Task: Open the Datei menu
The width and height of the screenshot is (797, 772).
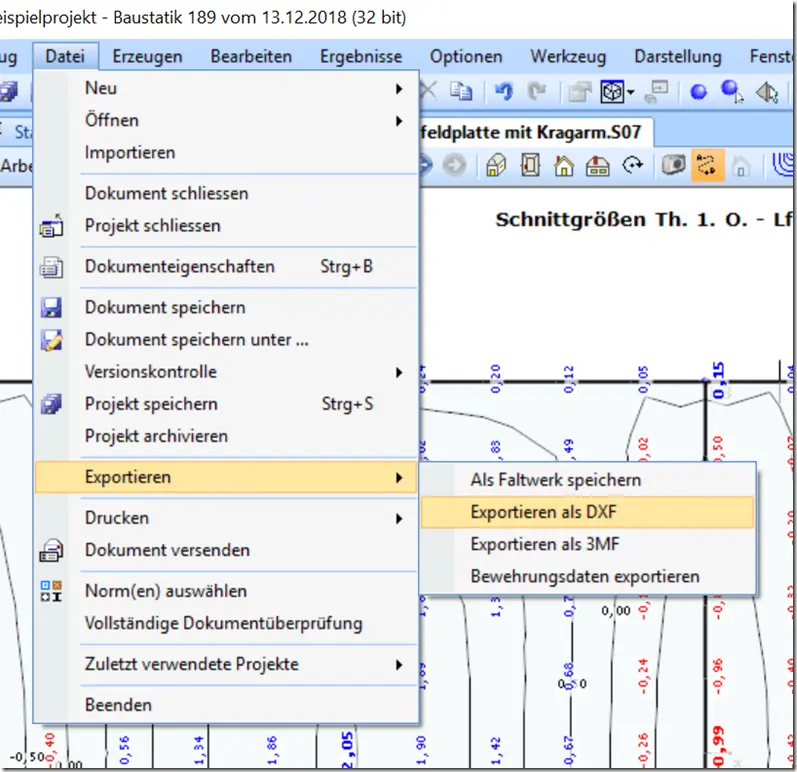Action: pyautogui.click(x=65, y=56)
